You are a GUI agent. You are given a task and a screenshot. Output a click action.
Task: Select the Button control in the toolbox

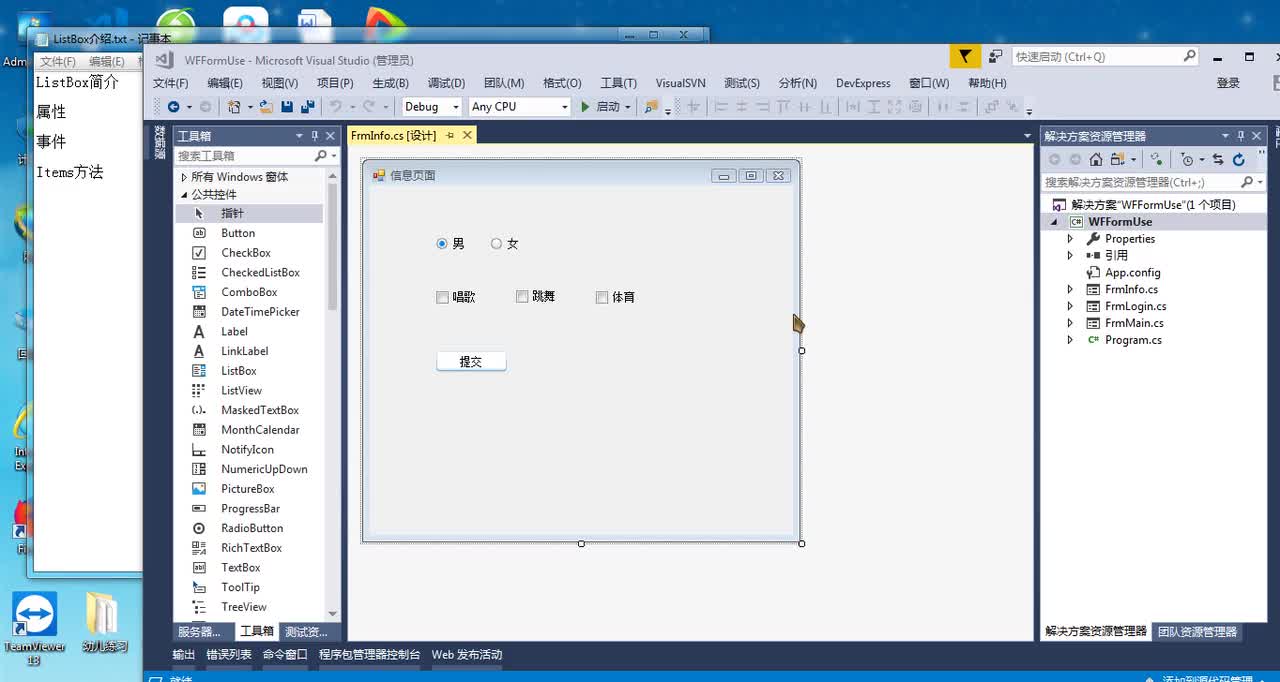[x=238, y=233]
